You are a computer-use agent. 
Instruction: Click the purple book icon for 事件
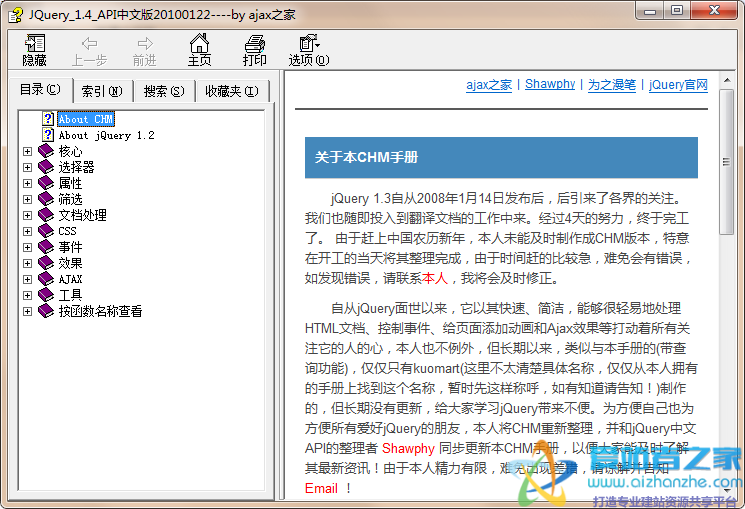point(46,247)
